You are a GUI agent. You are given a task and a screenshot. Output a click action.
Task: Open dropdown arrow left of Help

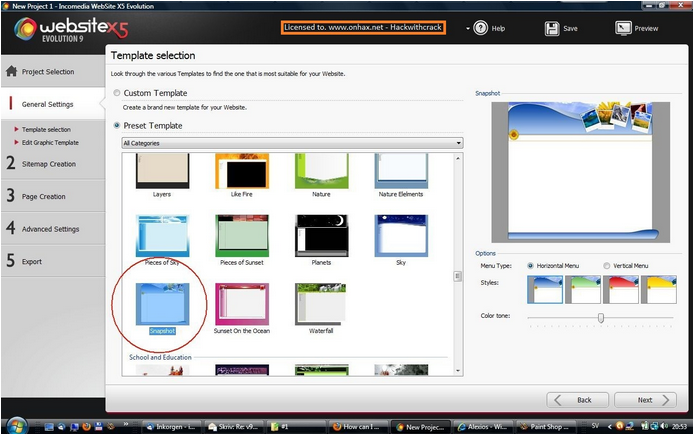click(x=466, y=28)
